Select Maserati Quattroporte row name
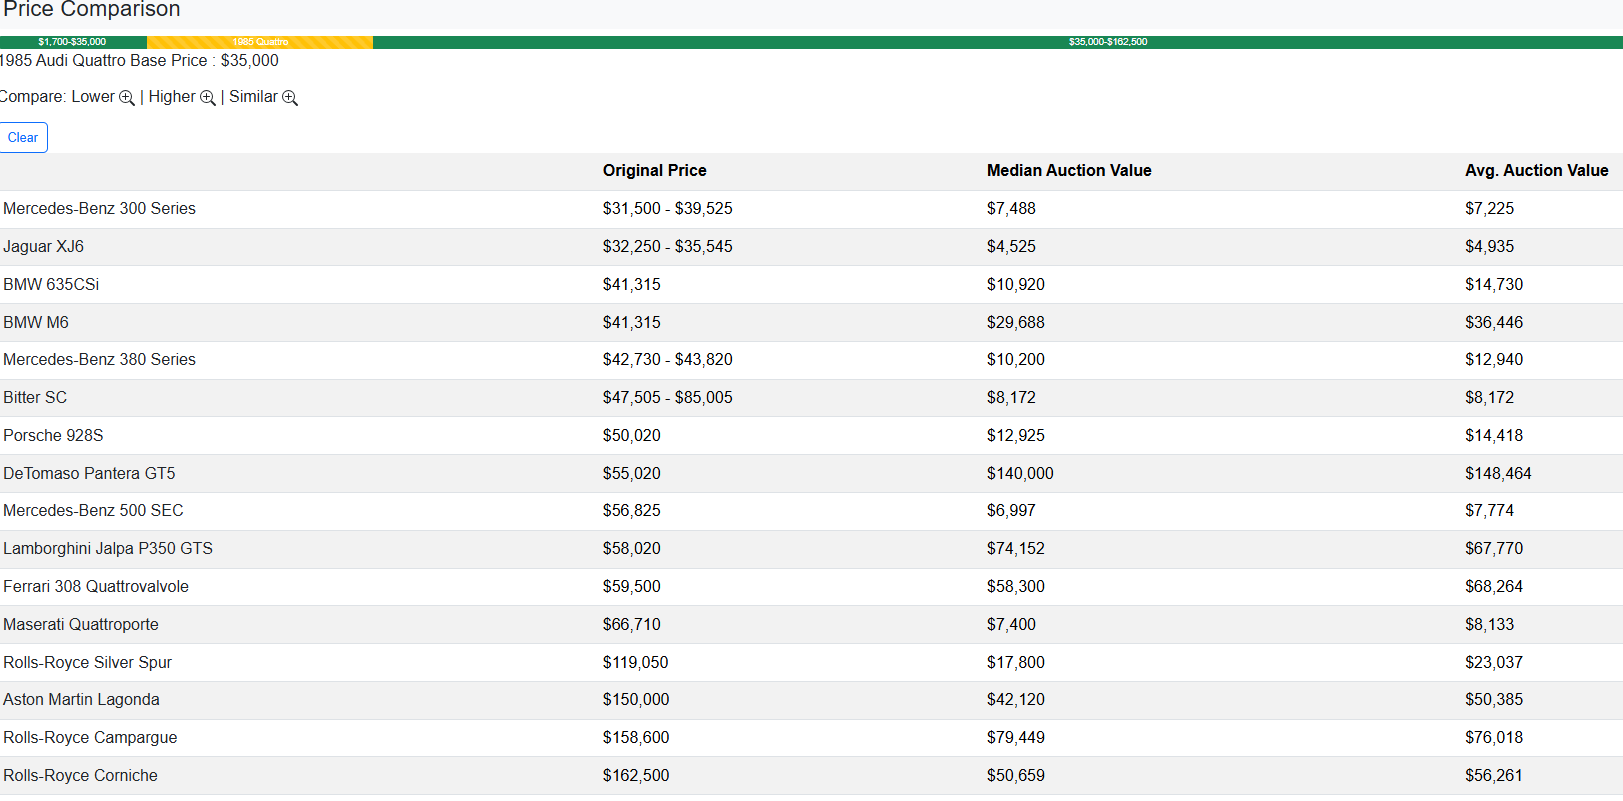Screen dimensions: 1623x801 click(81, 625)
